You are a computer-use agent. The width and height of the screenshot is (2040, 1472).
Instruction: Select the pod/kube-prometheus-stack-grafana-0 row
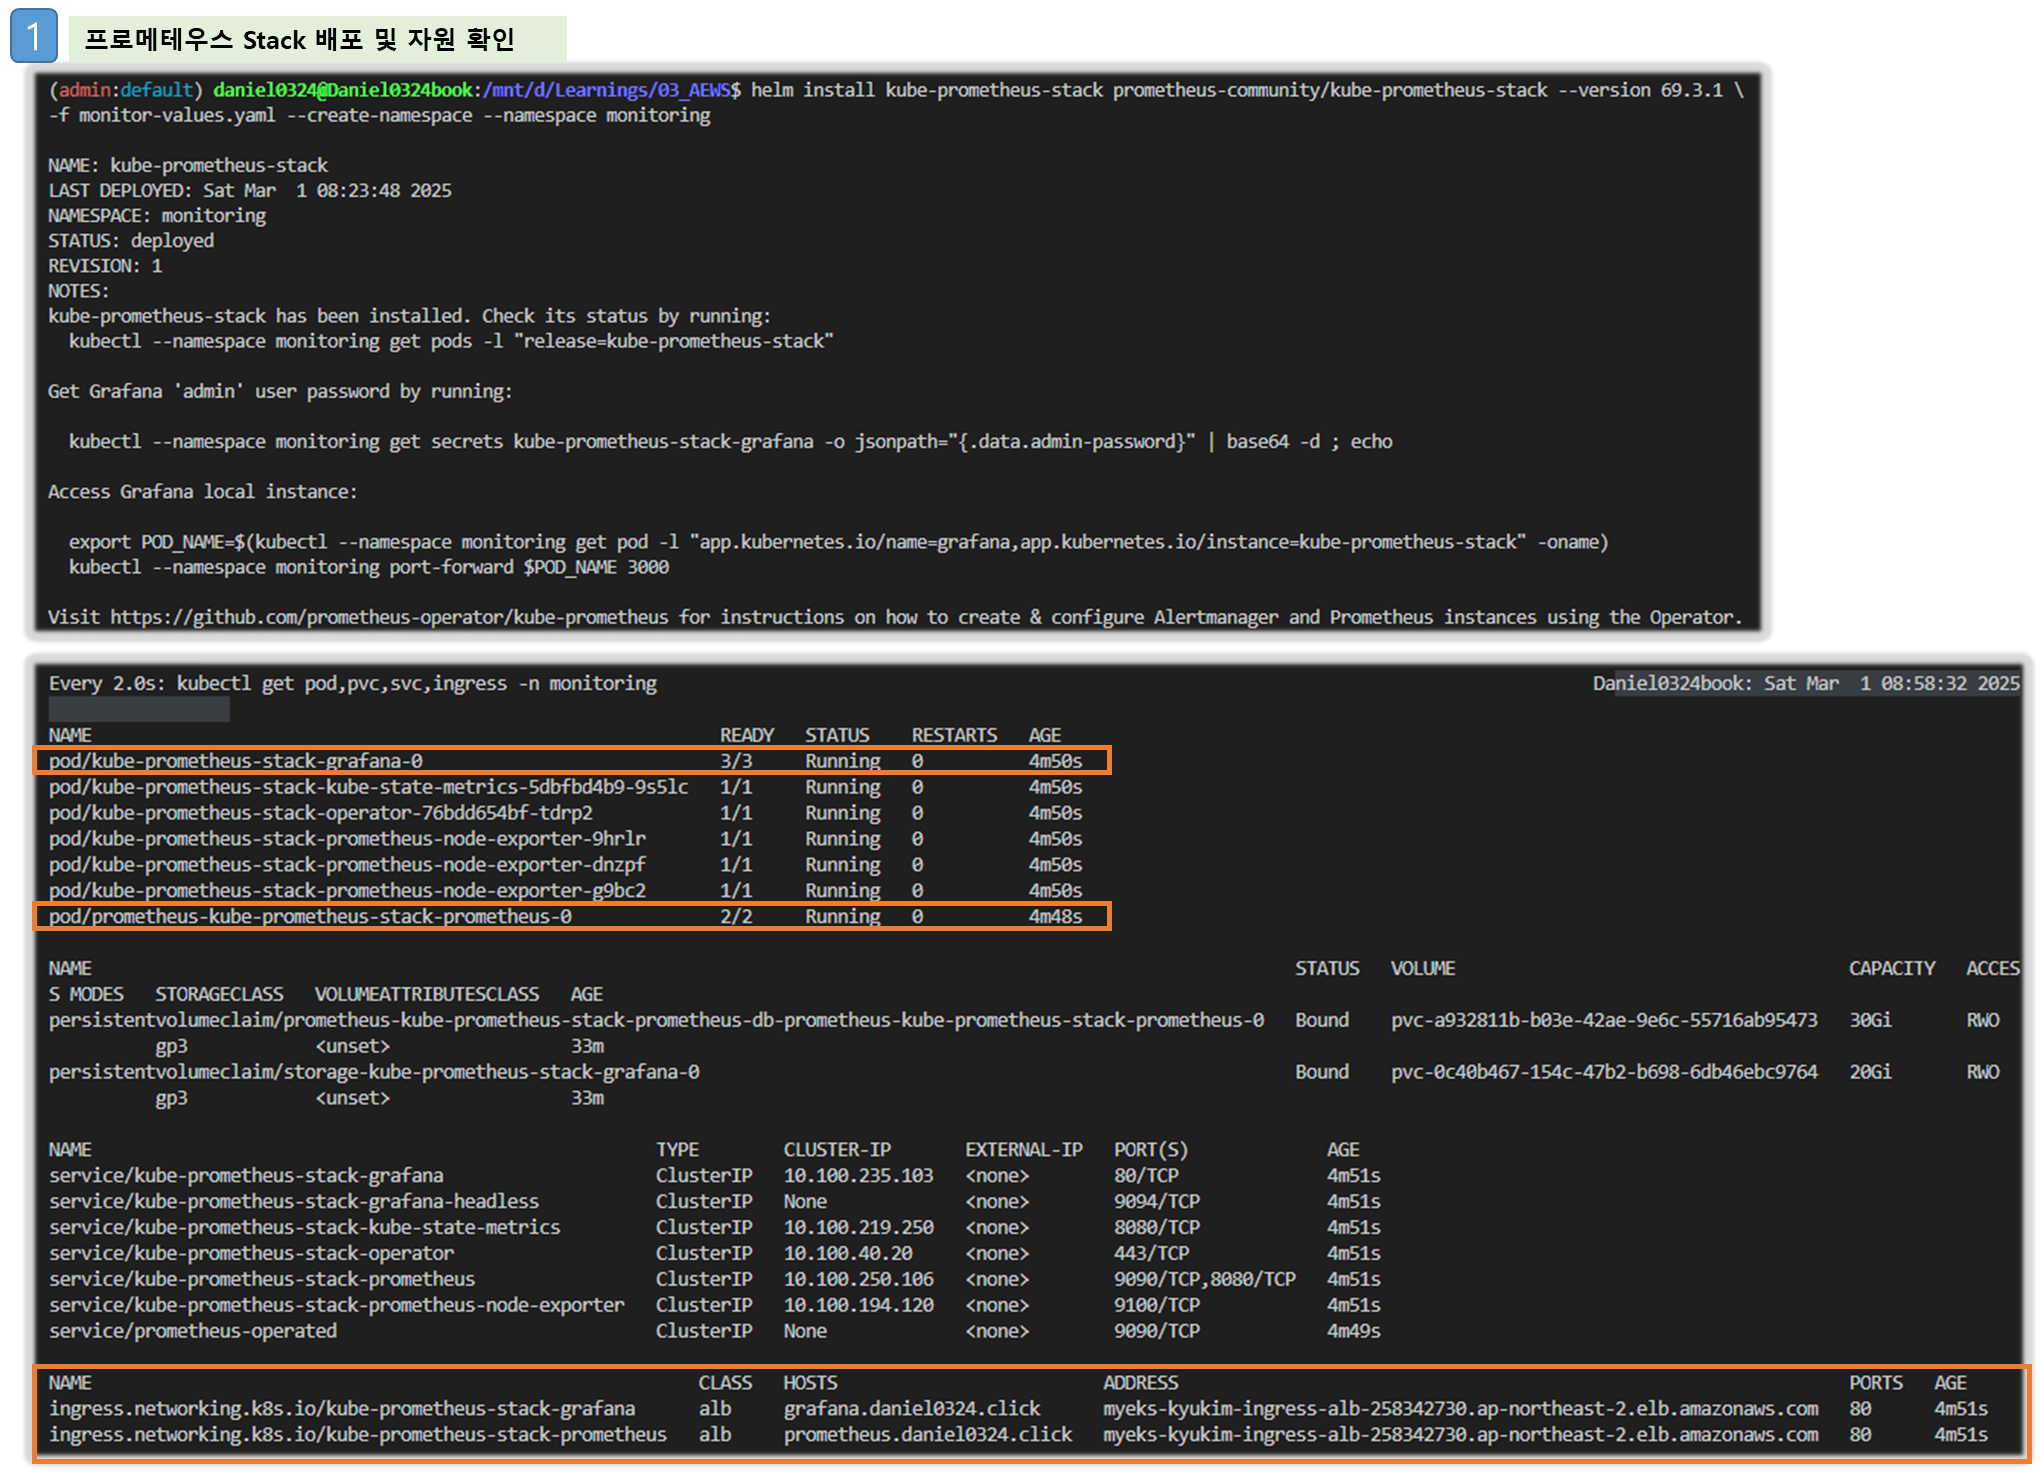236,761
